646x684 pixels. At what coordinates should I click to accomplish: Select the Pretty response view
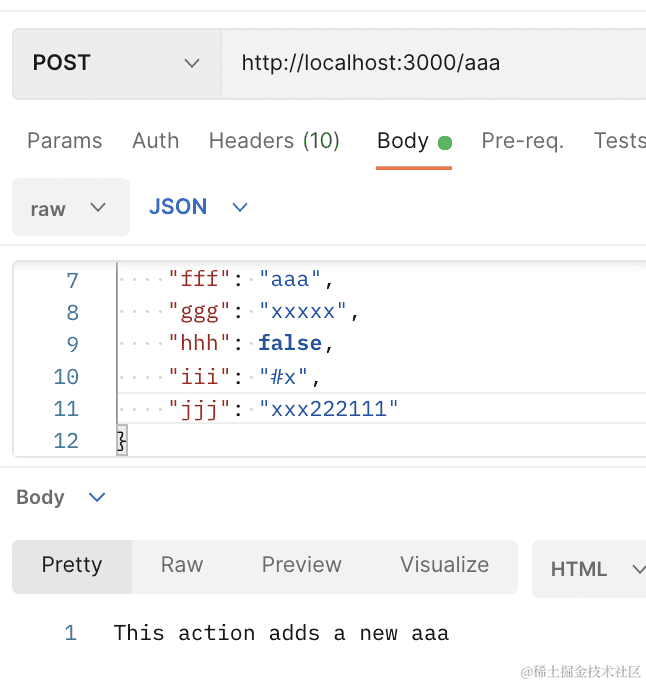pyautogui.click(x=72, y=566)
